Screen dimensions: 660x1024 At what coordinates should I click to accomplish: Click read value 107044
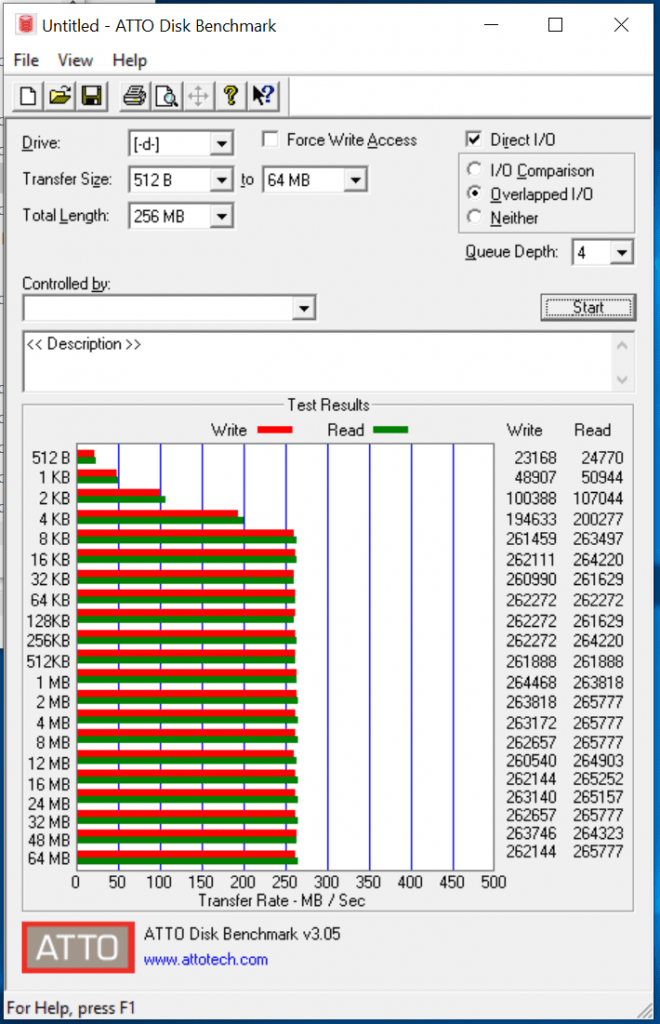point(599,498)
